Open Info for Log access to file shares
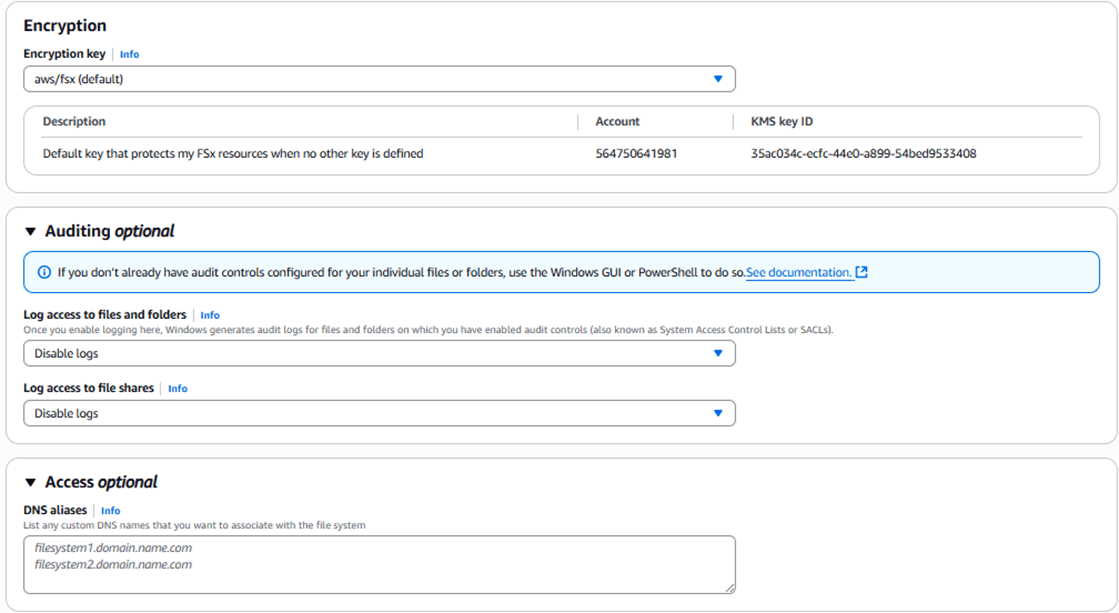Screen dimensions: 1119x613 (x=177, y=388)
